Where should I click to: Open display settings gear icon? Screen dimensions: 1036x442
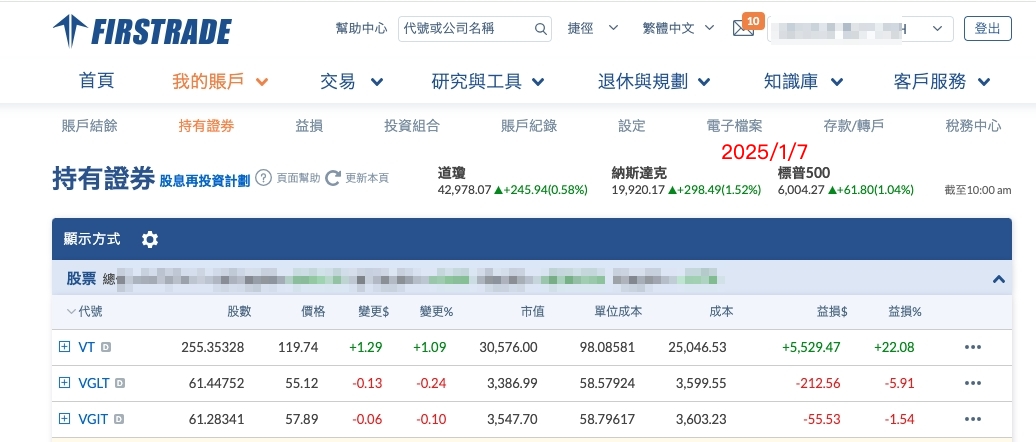coord(150,239)
